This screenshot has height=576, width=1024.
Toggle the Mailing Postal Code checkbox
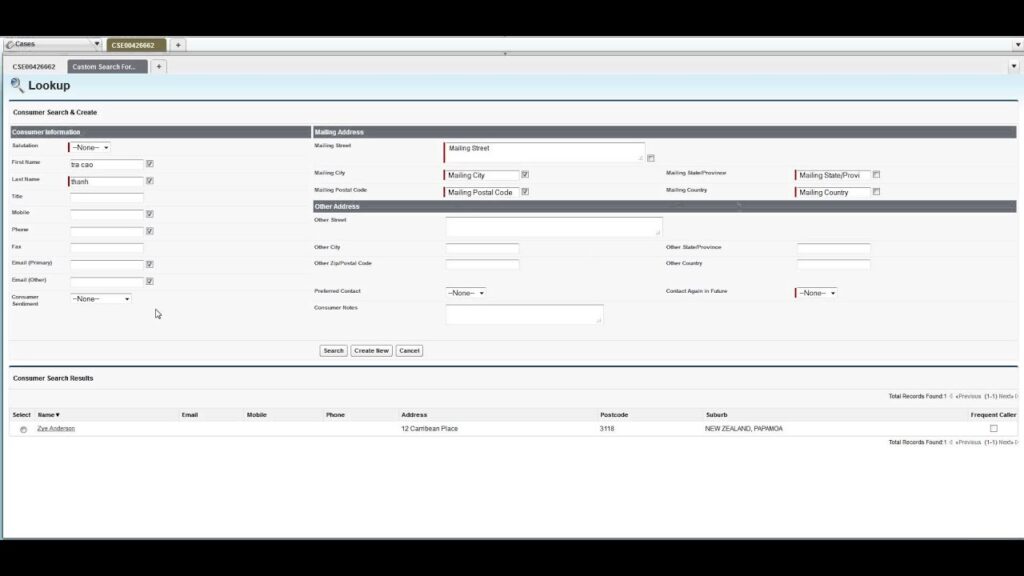tap(525, 192)
